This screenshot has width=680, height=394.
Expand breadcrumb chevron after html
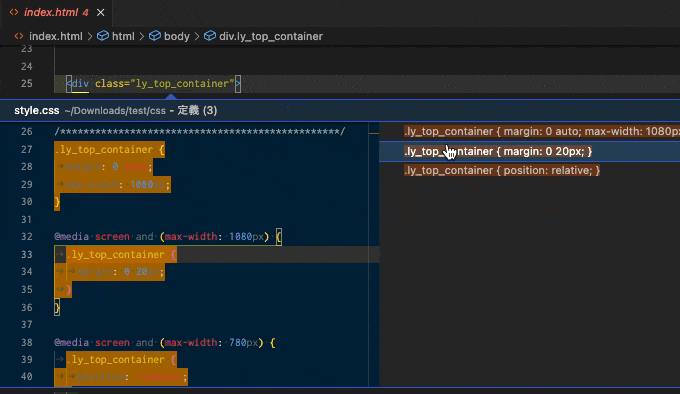click(142, 36)
